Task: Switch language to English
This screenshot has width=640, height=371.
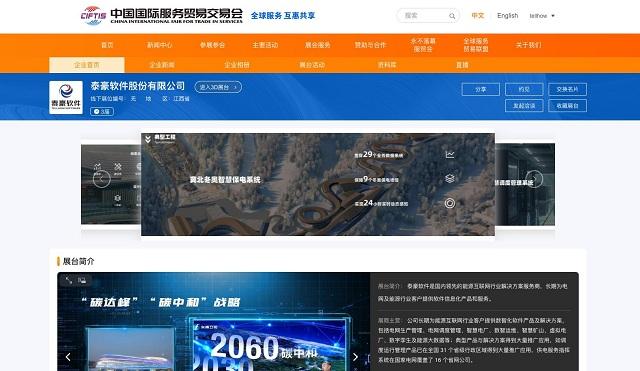Action: [507, 16]
